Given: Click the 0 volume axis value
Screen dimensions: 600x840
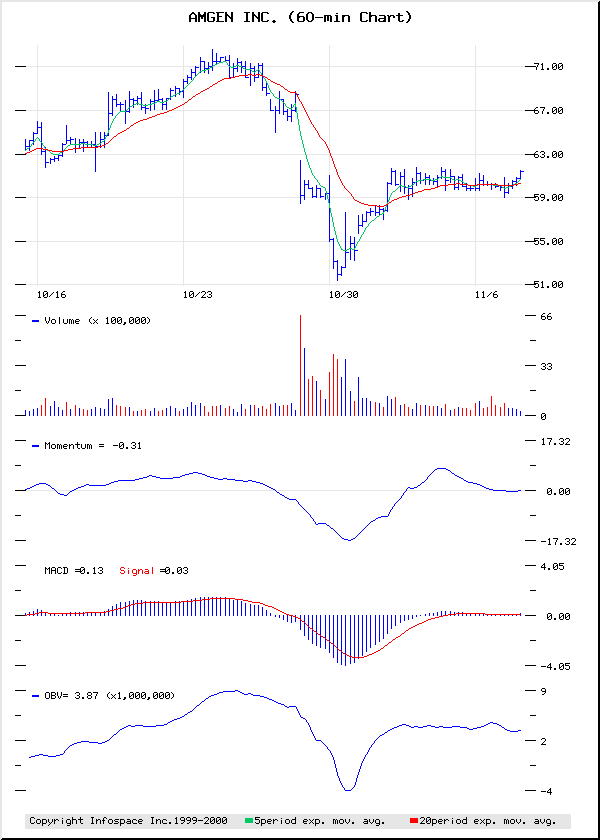Looking at the screenshot, I should (x=543, y=417).
